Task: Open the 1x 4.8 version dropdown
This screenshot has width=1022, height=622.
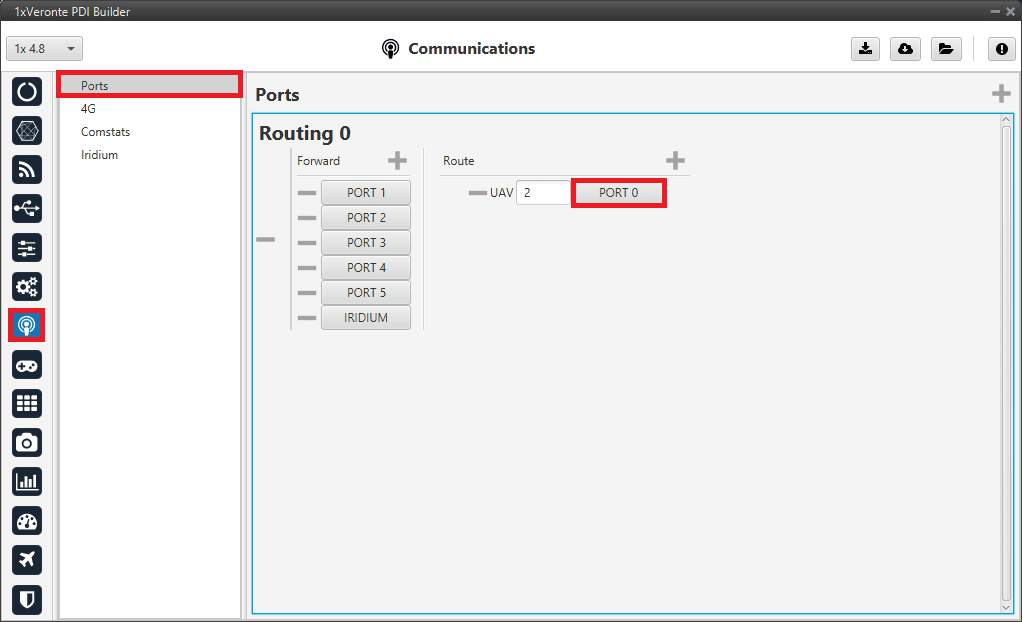Action: pyautogui.click(x=45, y=49)
